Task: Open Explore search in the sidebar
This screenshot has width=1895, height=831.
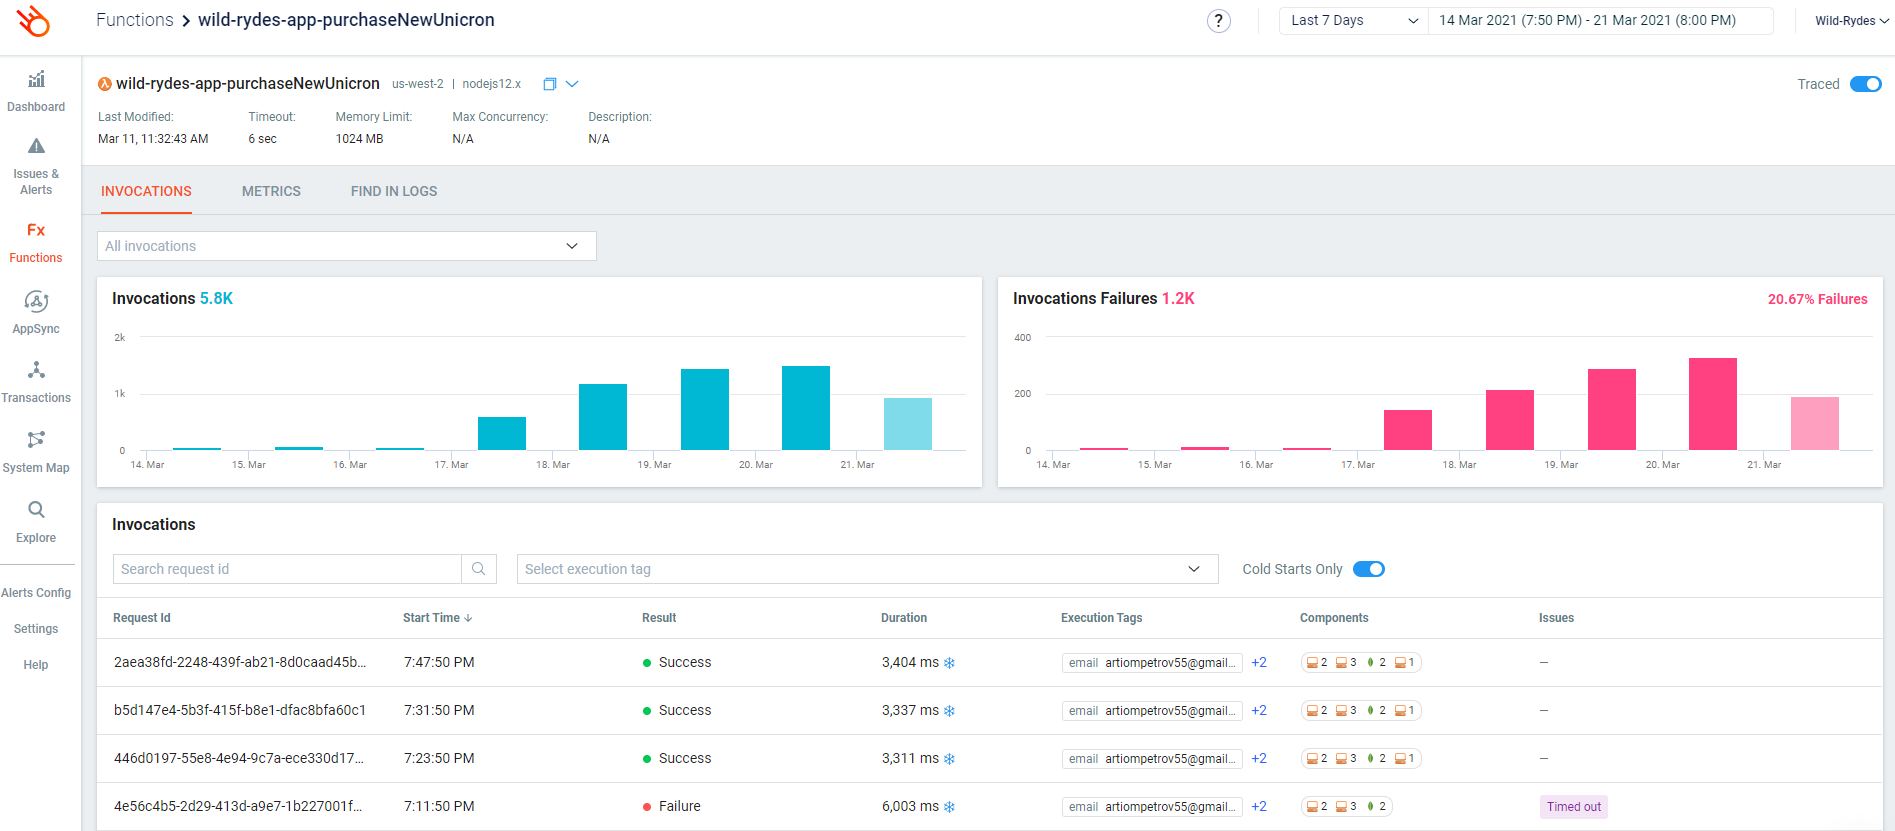Action: coord(36,522)
